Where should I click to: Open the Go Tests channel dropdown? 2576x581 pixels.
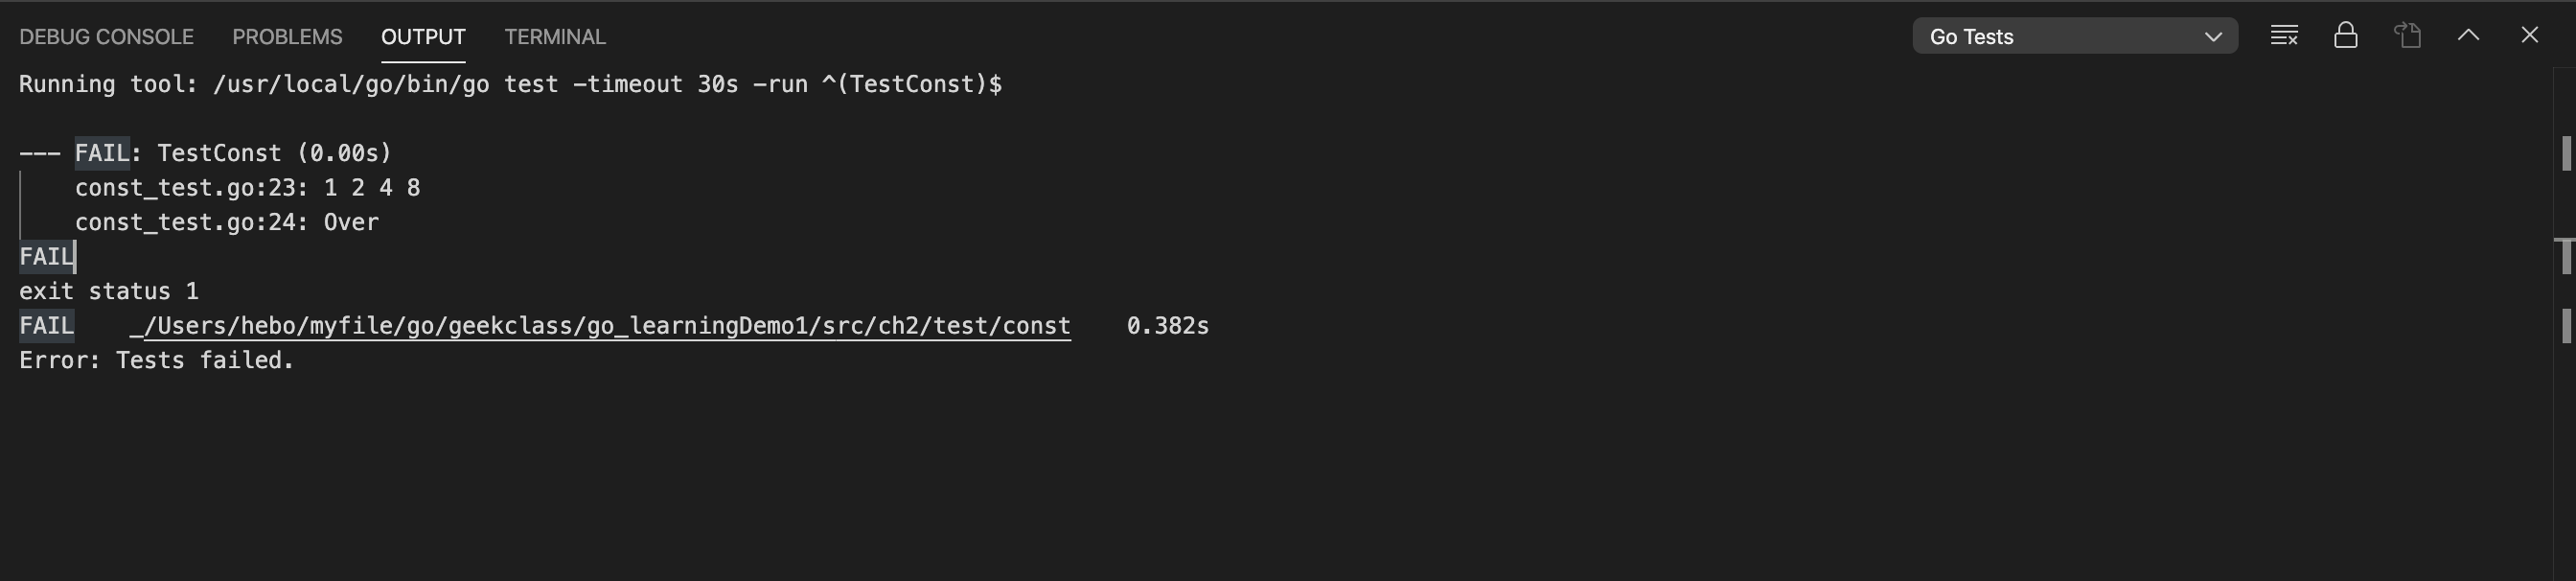pos(2075,36)
